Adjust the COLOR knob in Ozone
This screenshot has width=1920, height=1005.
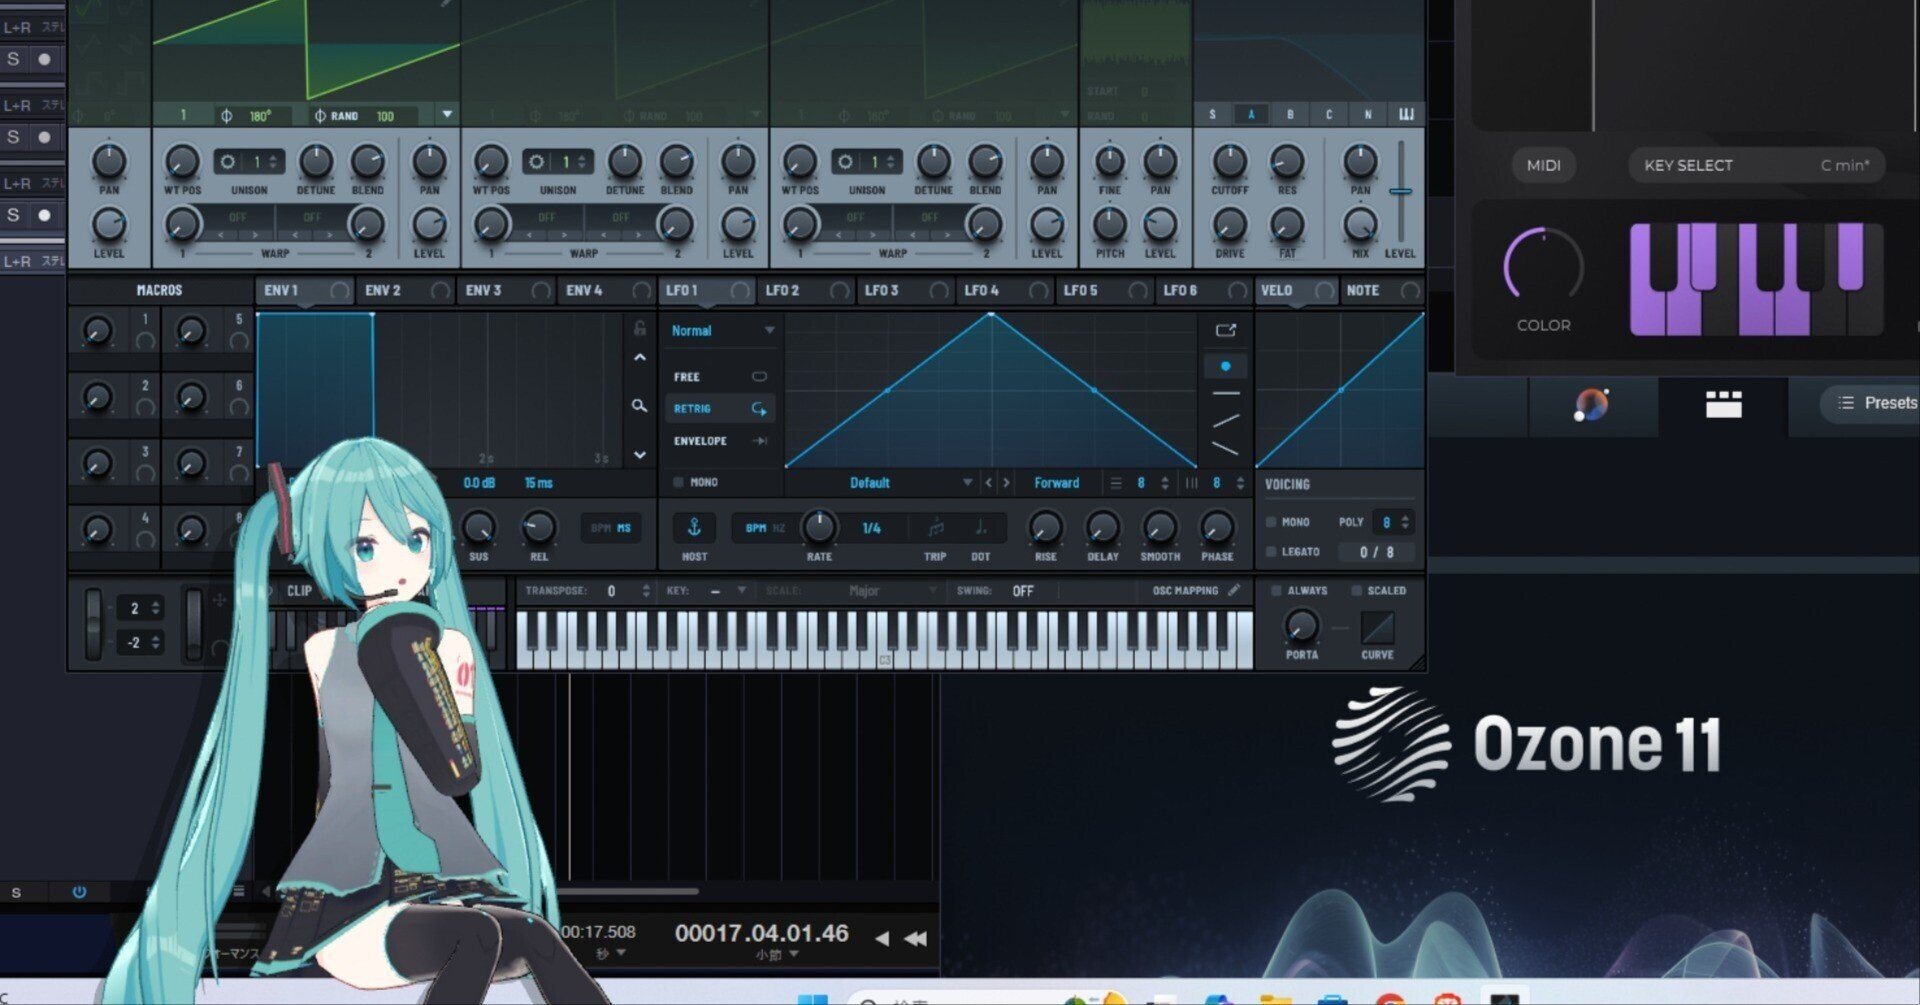1543,265
